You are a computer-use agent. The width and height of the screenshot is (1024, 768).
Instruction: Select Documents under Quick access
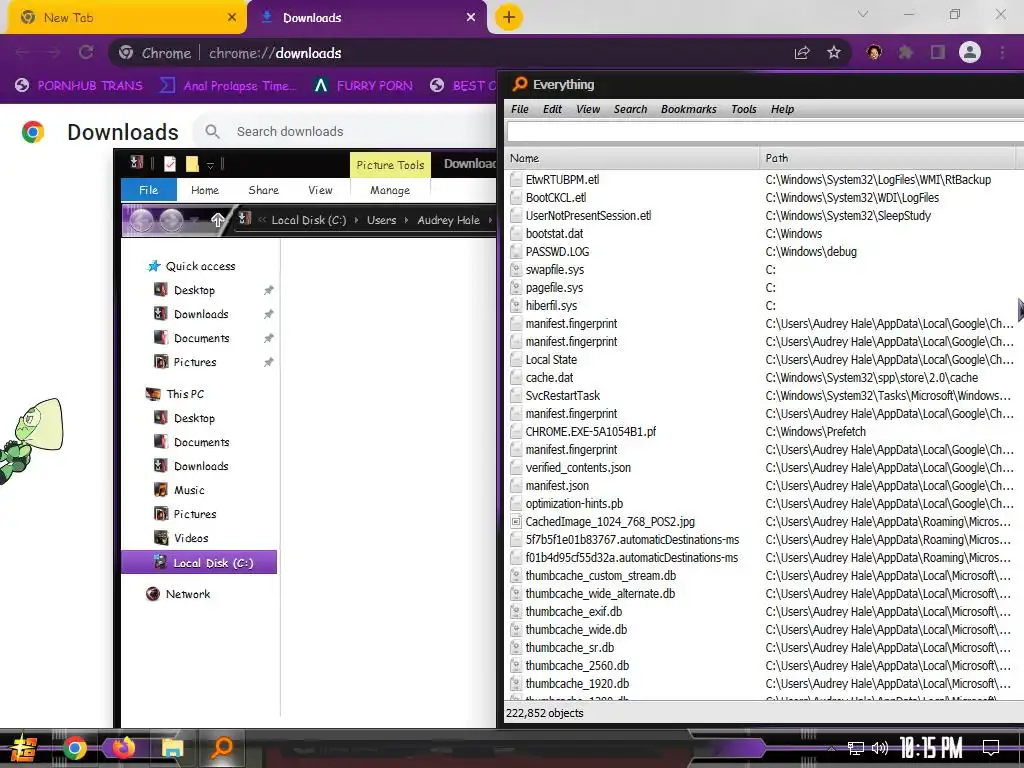click(201, 338)
